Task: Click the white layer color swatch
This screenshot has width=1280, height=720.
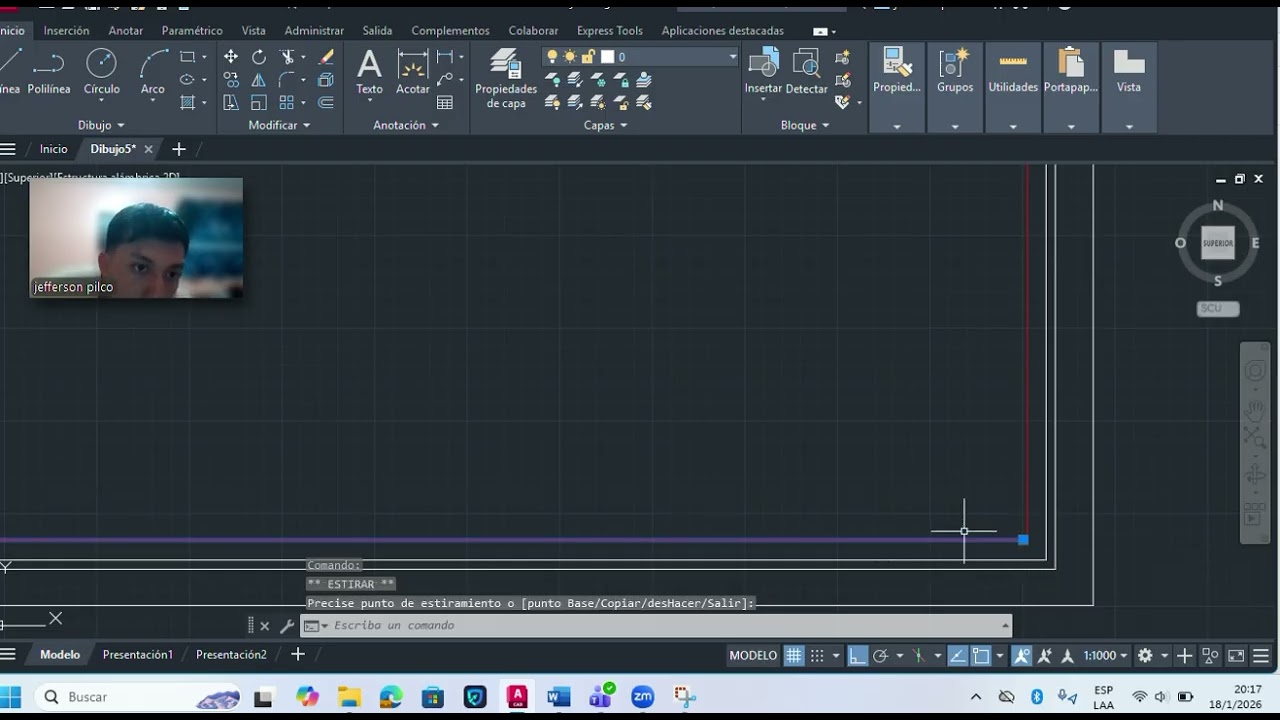Action: click(x=607, y=57)
